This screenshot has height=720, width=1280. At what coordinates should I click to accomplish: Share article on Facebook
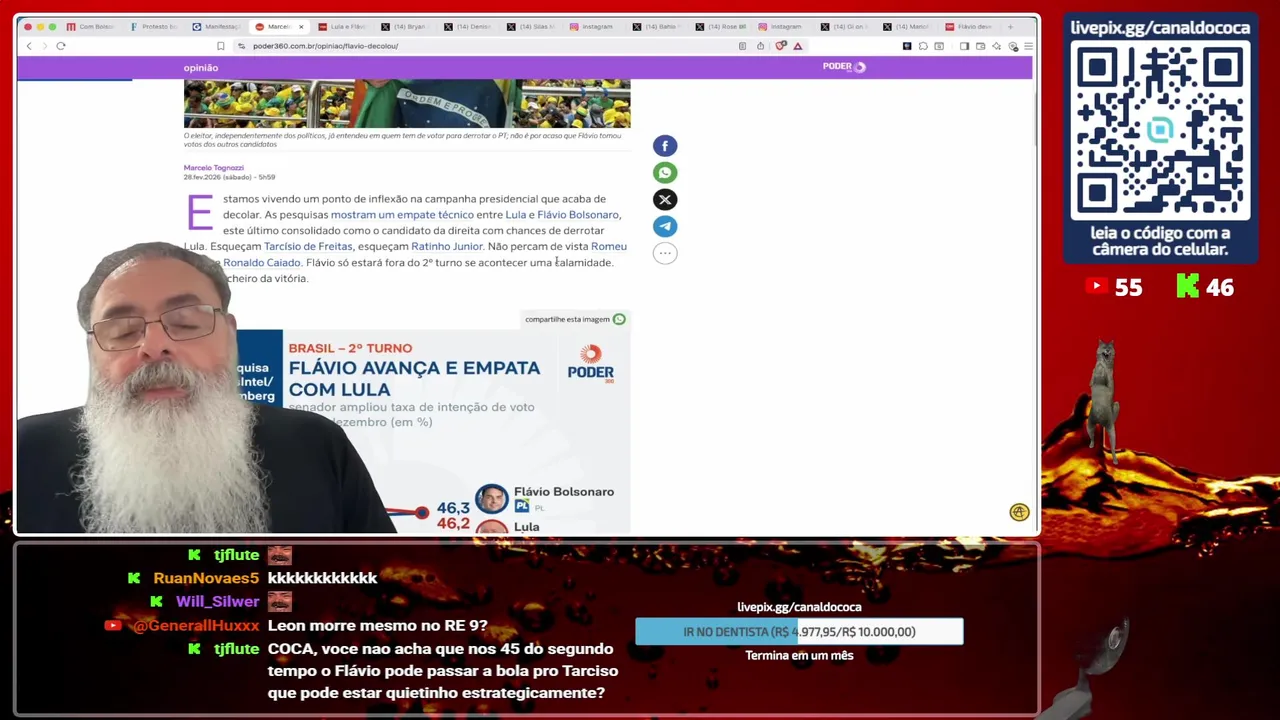click(665, 146)
